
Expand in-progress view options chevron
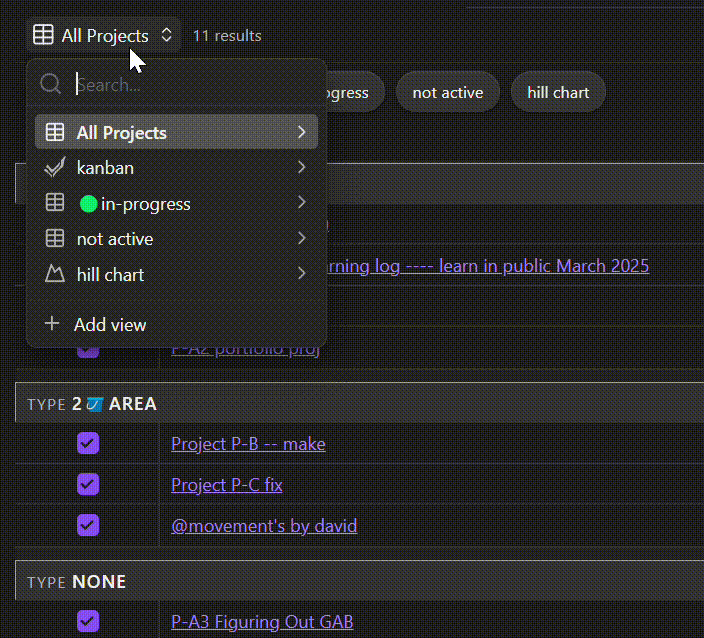click(302, 202)
